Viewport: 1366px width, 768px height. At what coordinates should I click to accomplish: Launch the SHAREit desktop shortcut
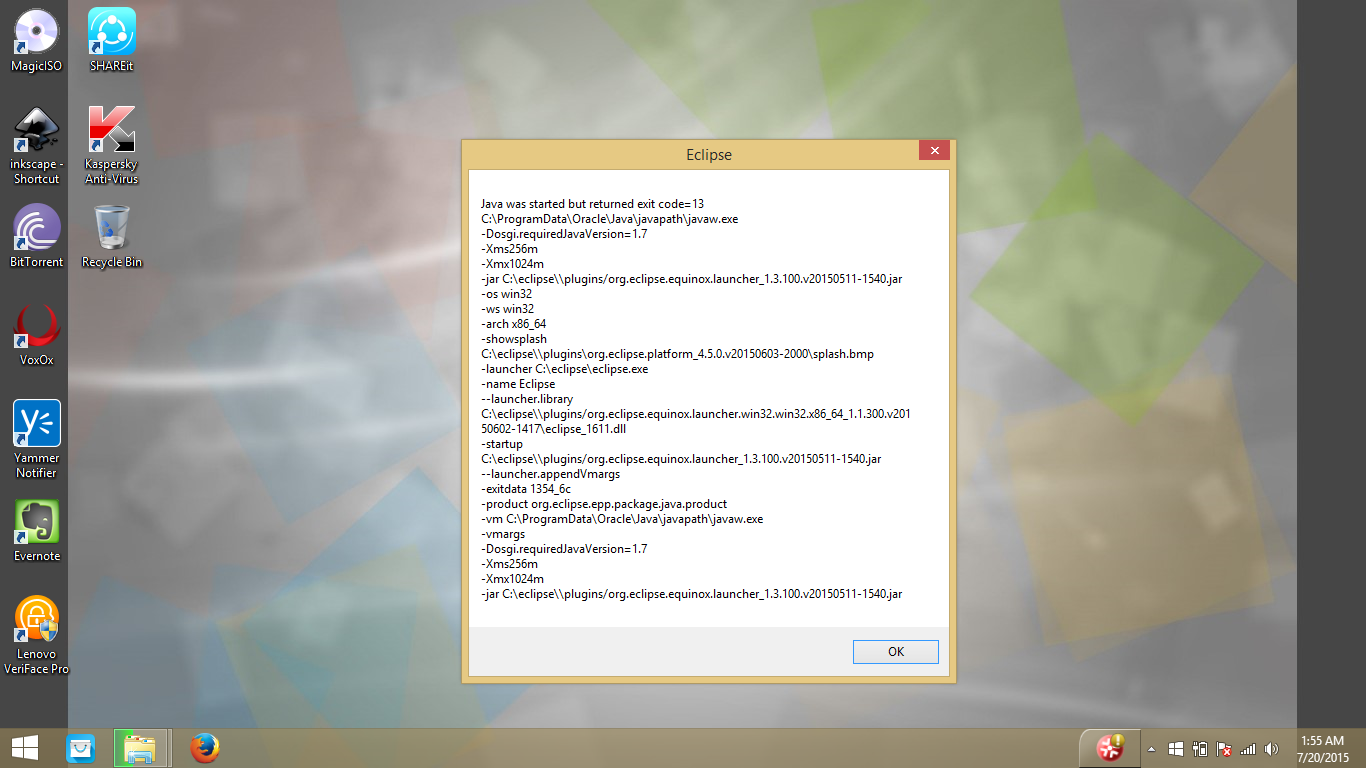pos(111,40)
